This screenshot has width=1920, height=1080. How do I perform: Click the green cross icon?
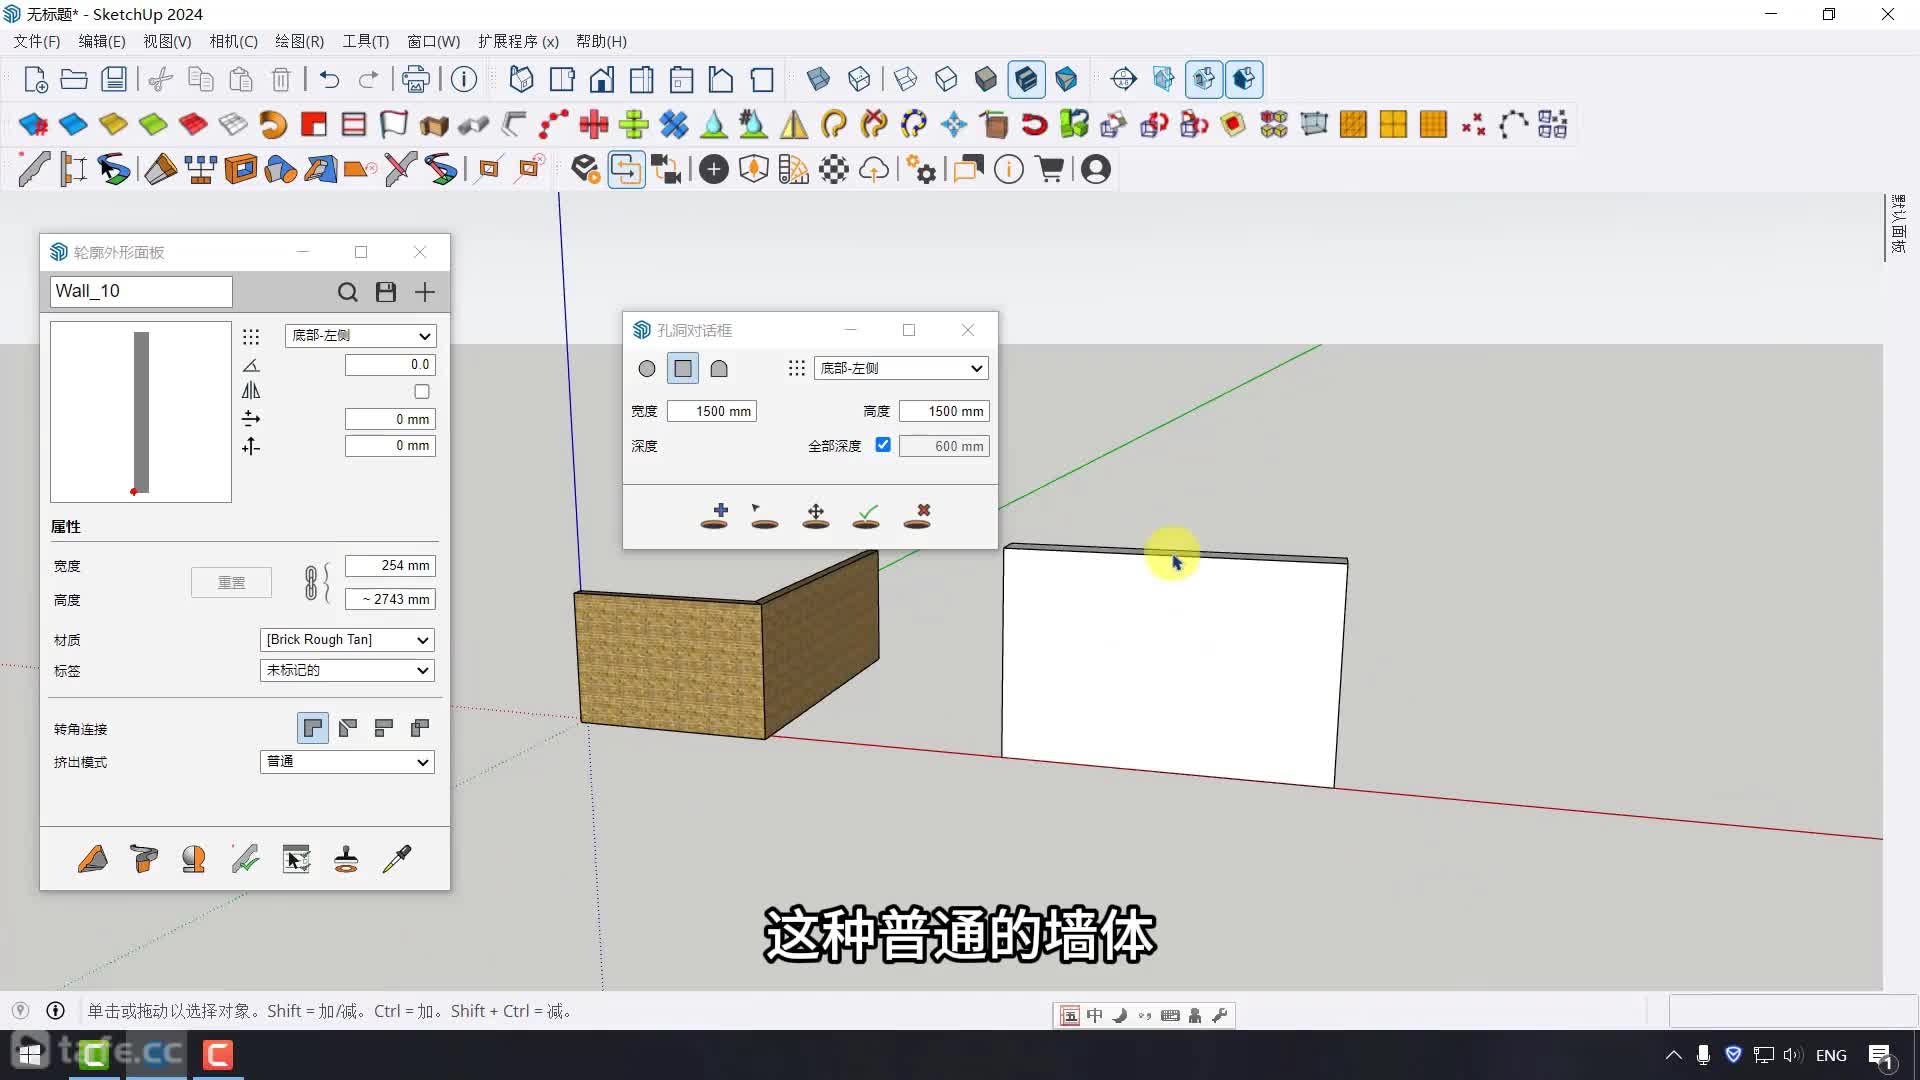[634, 124]
